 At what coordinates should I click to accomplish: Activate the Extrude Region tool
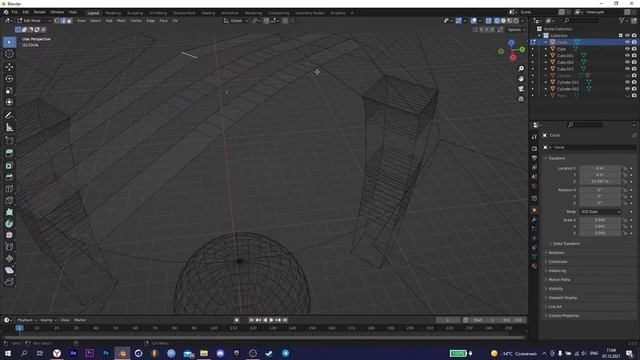9,153
